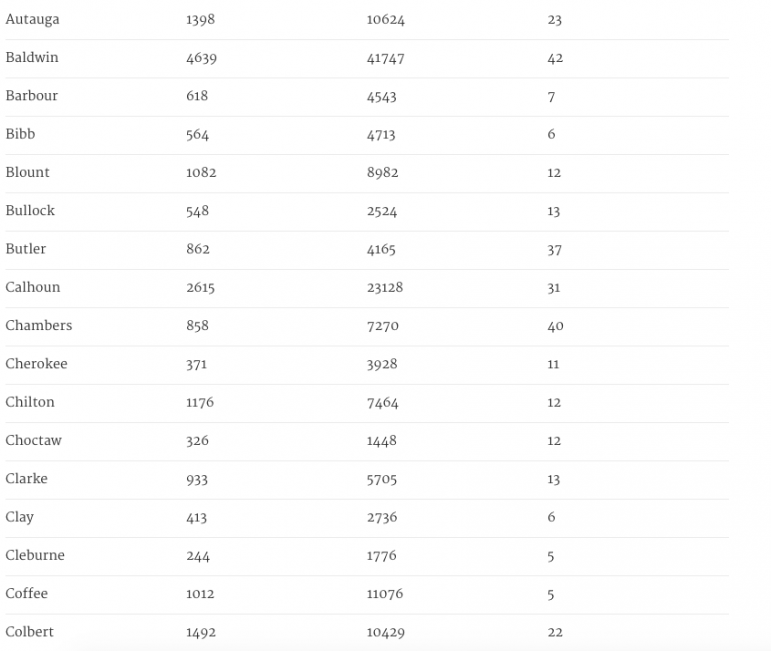Select the Chambers county cell

pyautogui.click(x=39, y=326)
